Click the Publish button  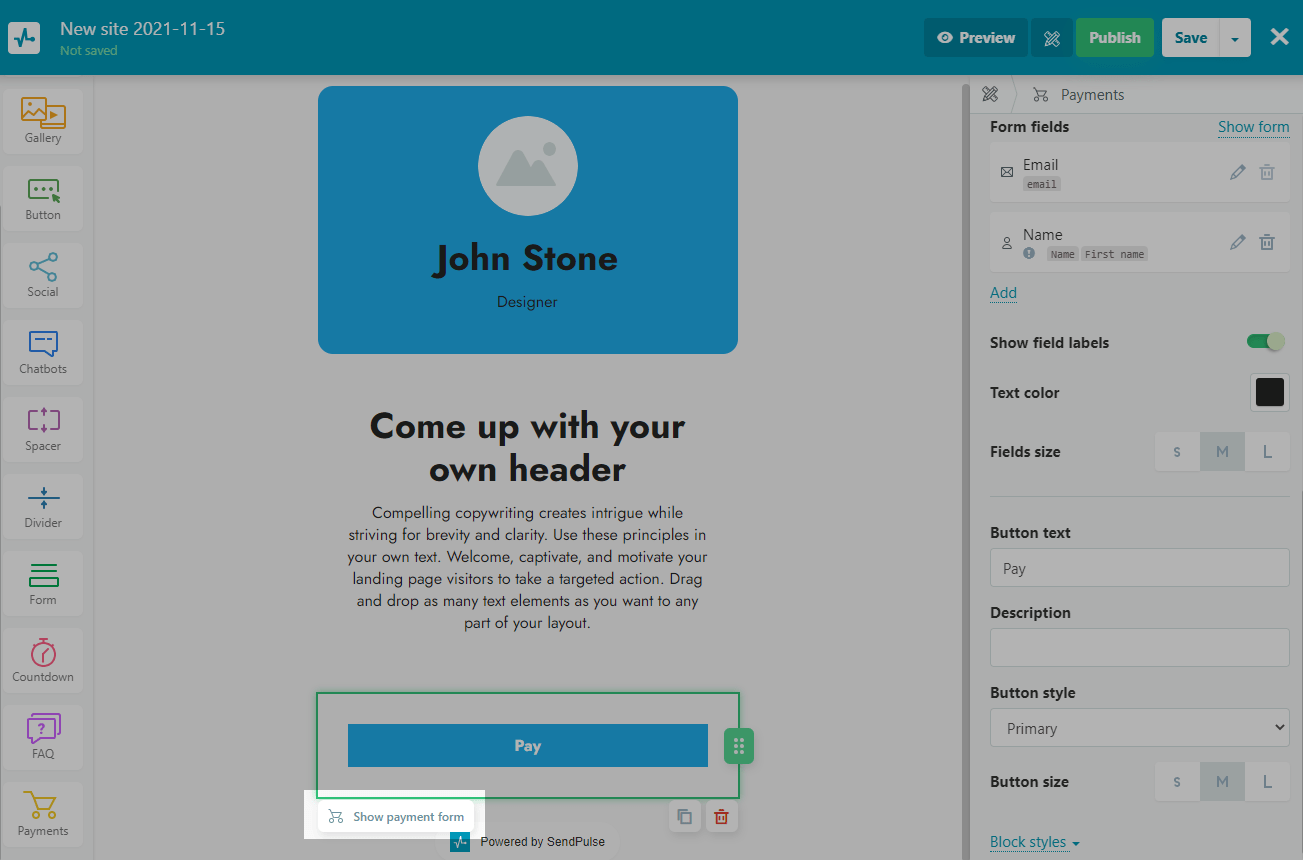pos(1114,38)
